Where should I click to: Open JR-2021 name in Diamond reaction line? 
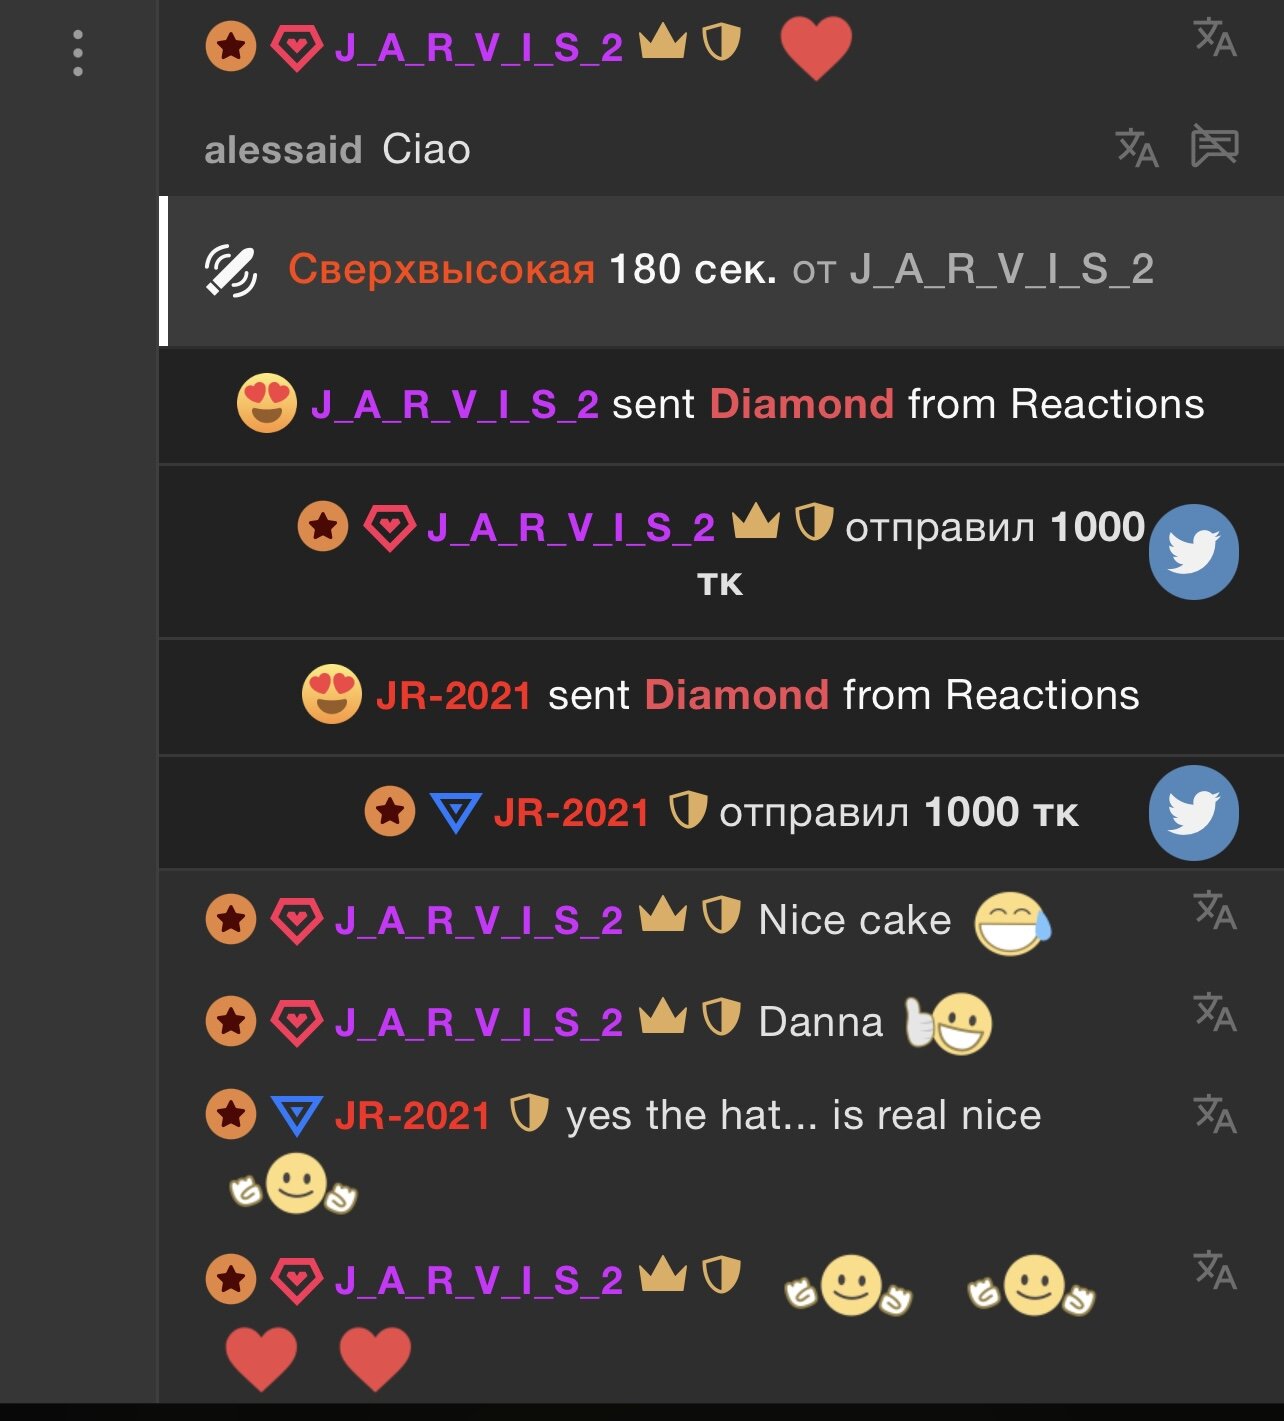[453, 695]
